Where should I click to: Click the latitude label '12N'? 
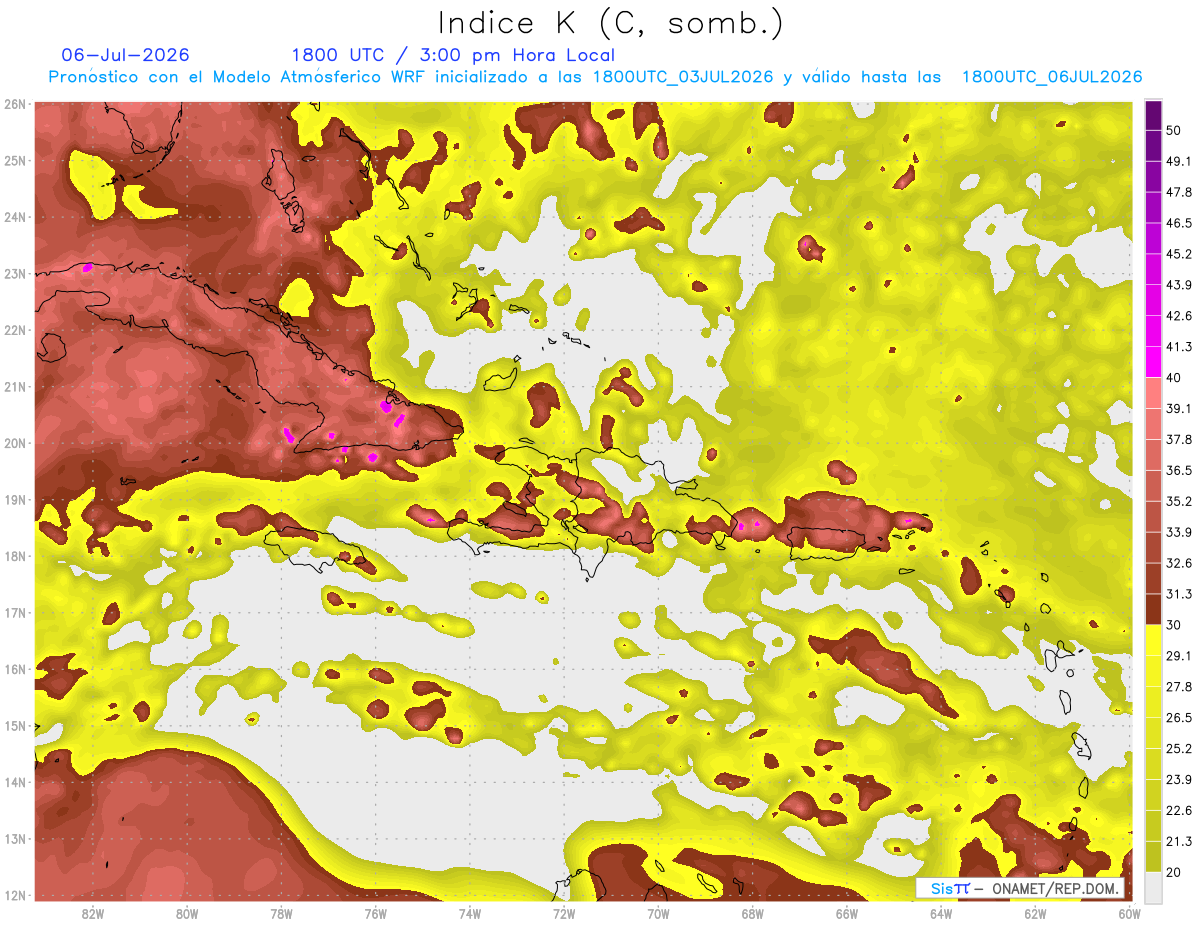click(15, 895)
